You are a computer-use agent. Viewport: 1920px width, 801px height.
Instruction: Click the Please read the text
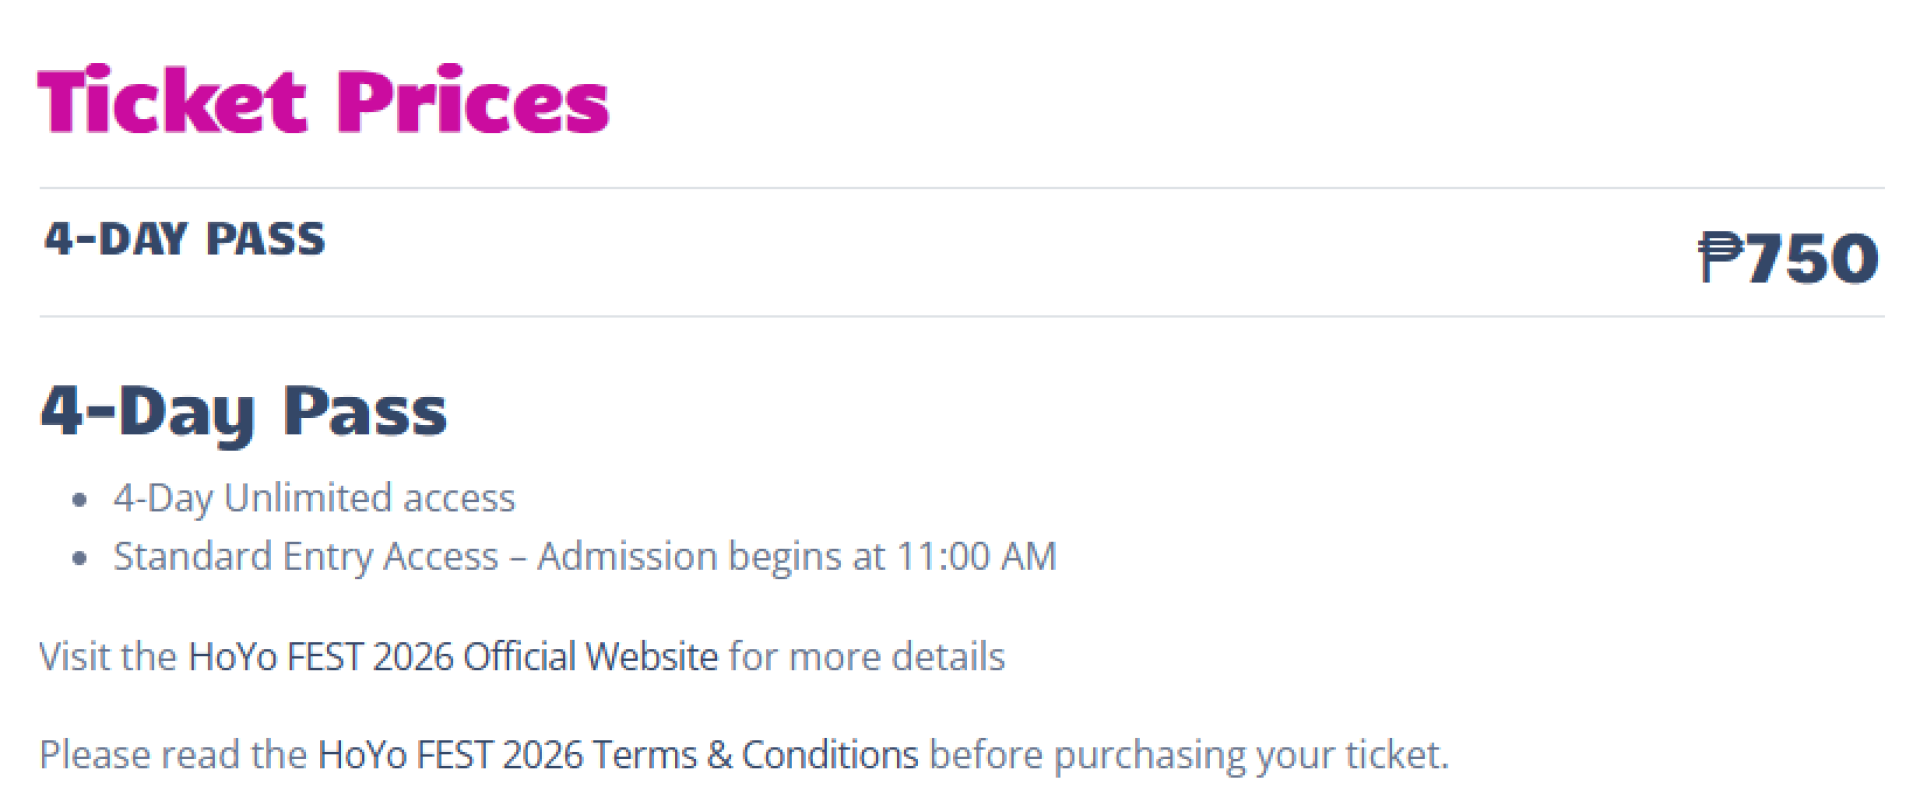173,755
